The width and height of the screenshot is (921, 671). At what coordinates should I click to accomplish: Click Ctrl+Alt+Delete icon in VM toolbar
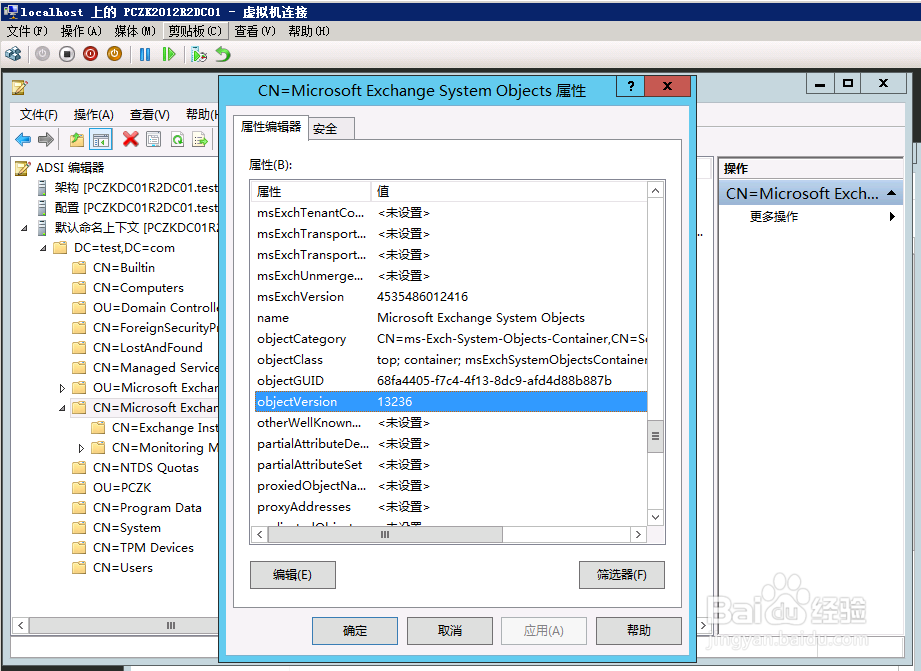[x=13, y=55]
